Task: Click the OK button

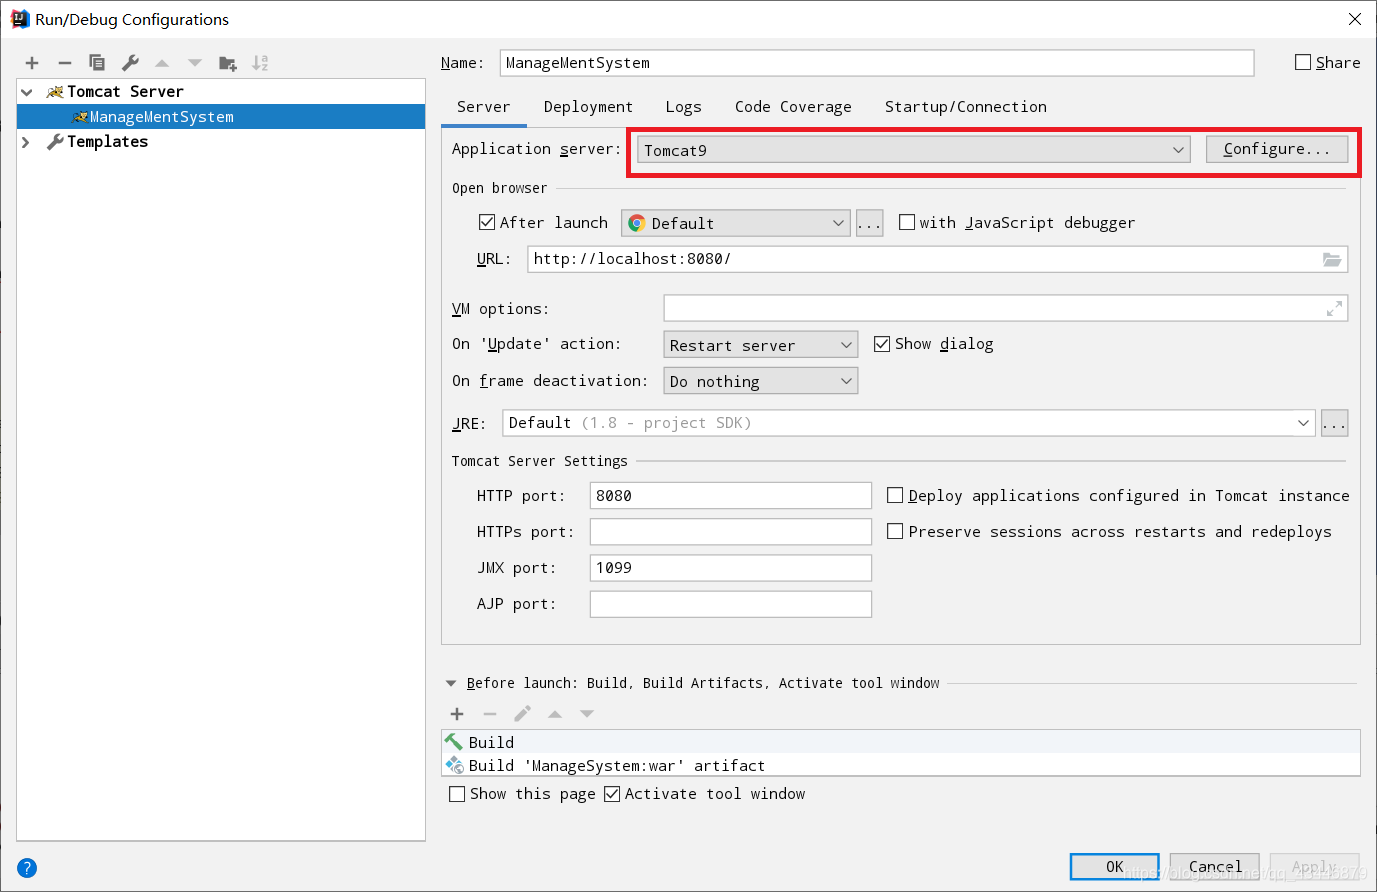Action: (1114, 867)
